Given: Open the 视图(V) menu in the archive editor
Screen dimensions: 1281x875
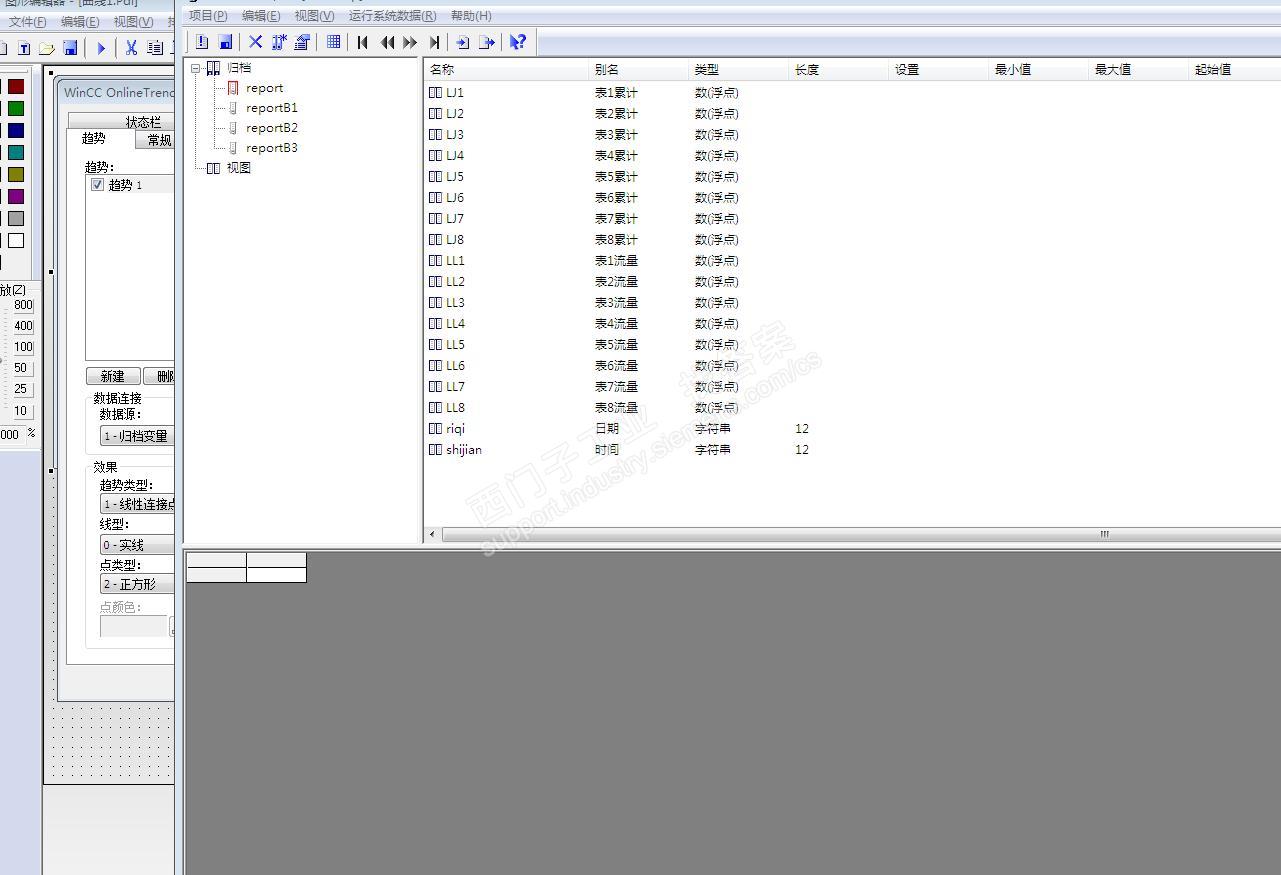Looking at the screenshot, I should pyautogui.click(x=314, y=16).
